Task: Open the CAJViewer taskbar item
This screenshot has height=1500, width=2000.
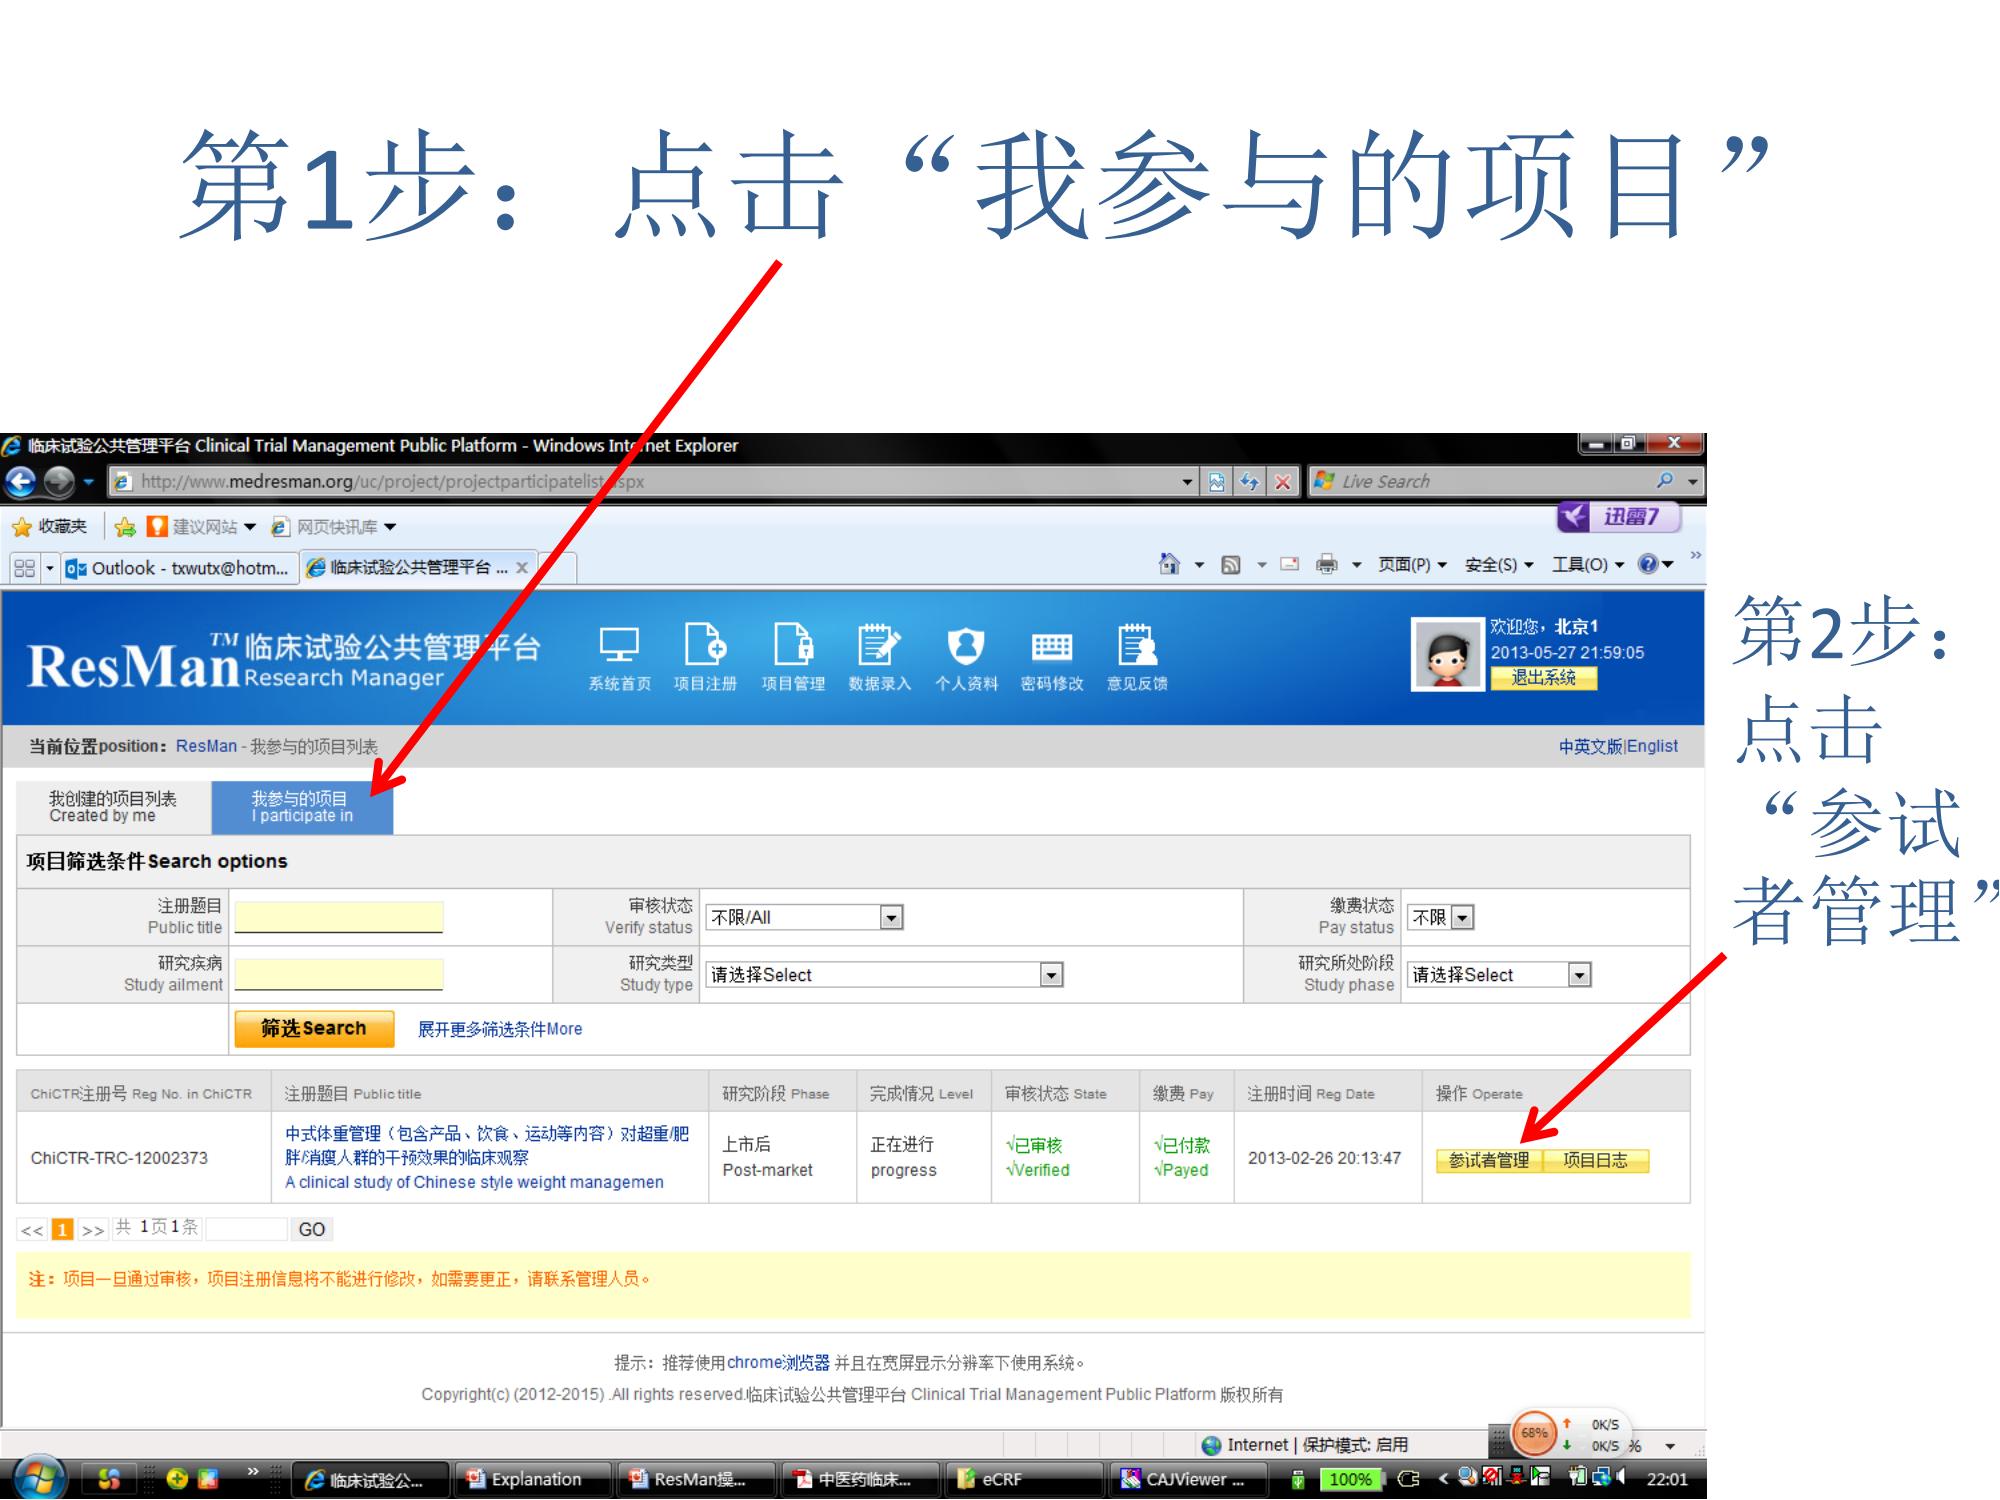Action: click(x=1187, y=1479)
